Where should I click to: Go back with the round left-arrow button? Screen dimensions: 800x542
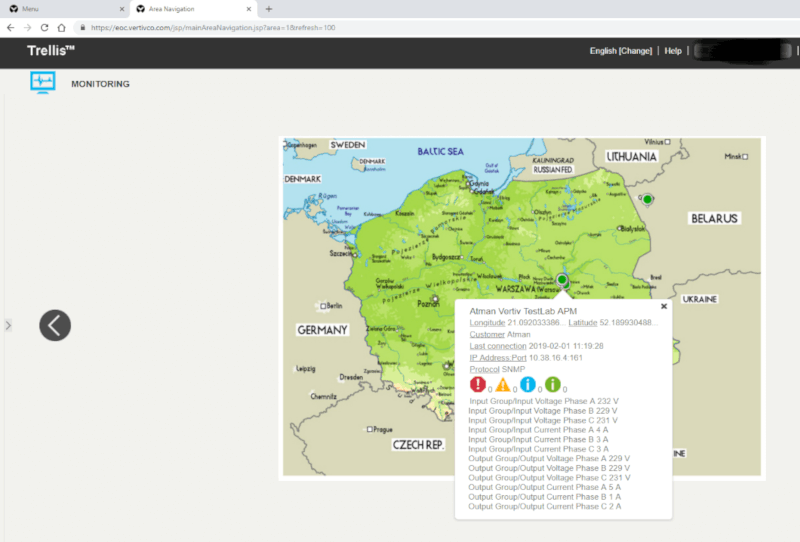click(x=55, y=325)
